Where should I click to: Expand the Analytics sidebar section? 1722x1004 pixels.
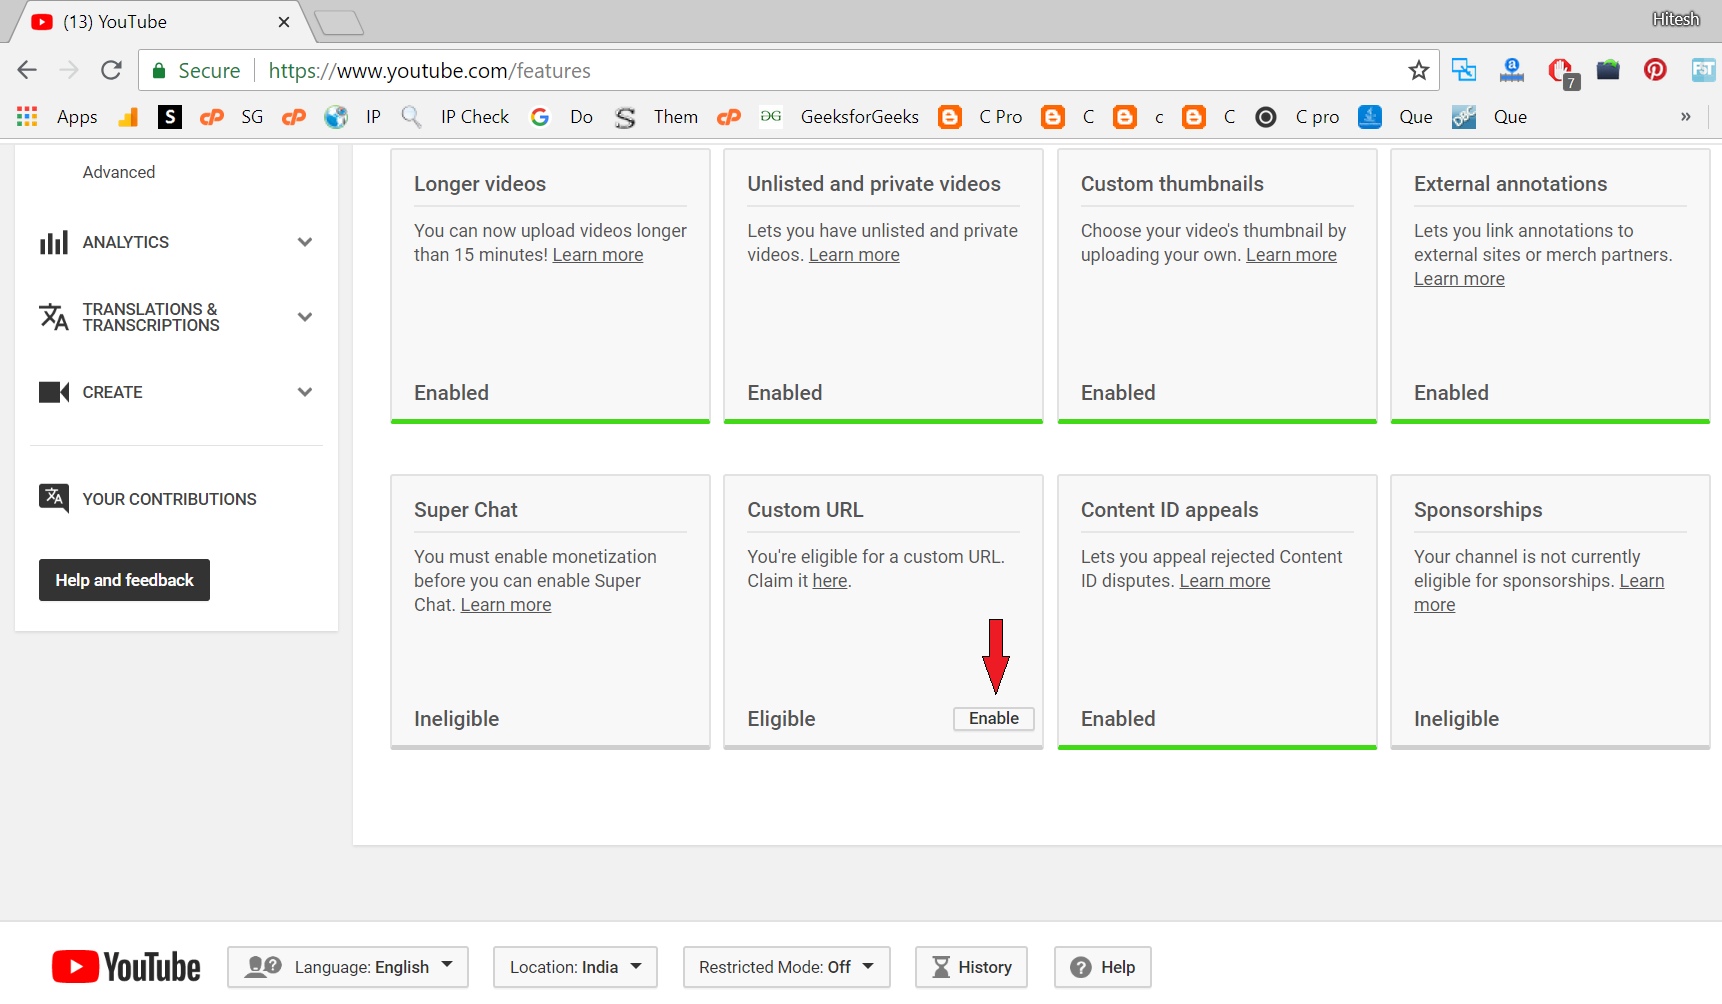[305, 242]
